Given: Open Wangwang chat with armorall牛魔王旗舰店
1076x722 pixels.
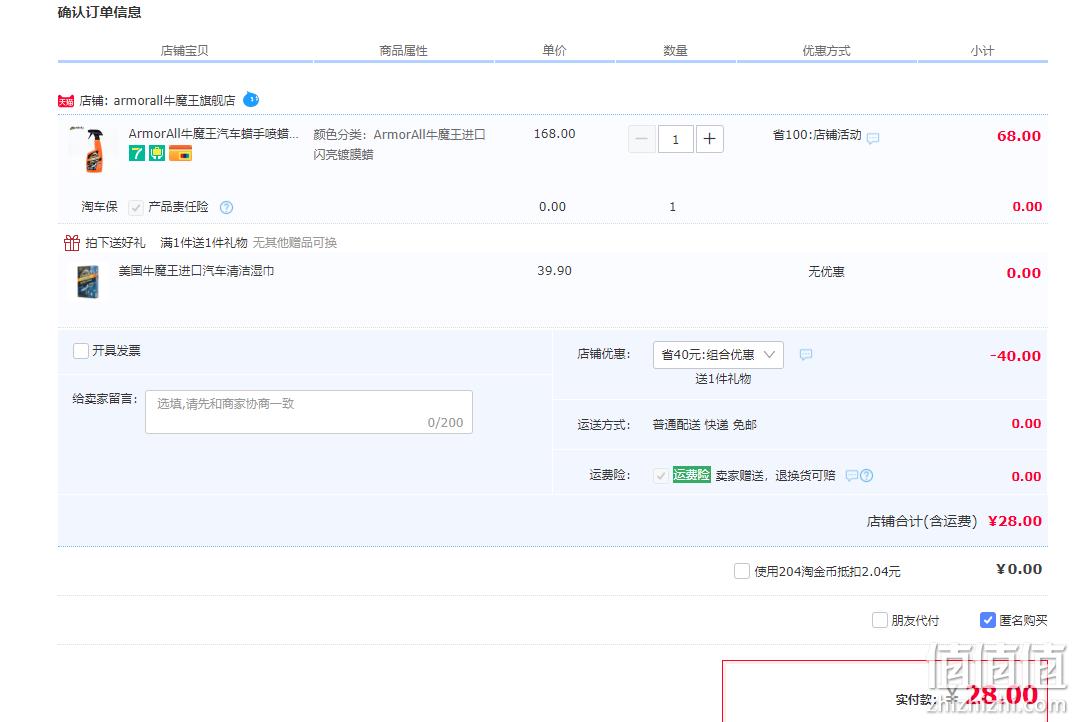Looking at the screenshot, I should click(251, 100).
